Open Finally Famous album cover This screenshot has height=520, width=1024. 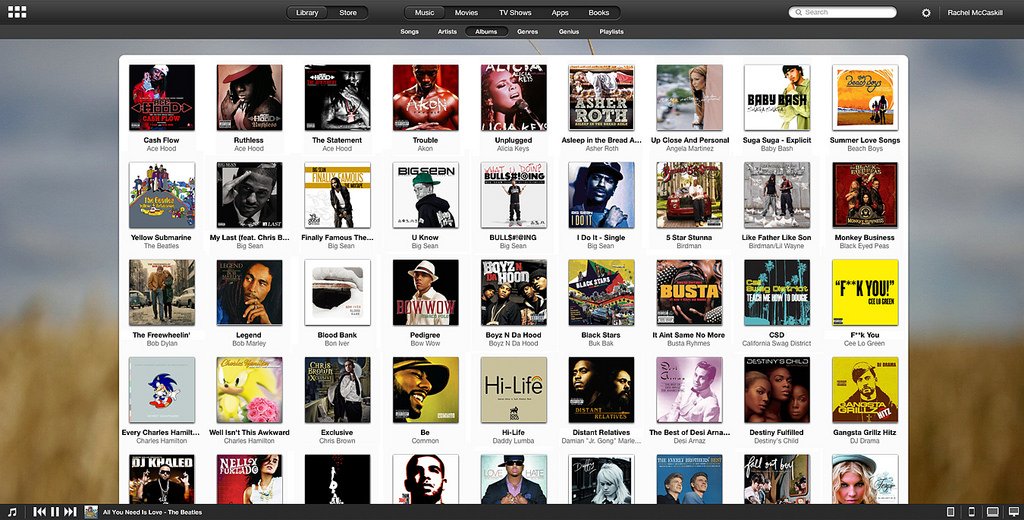[338, 195]
